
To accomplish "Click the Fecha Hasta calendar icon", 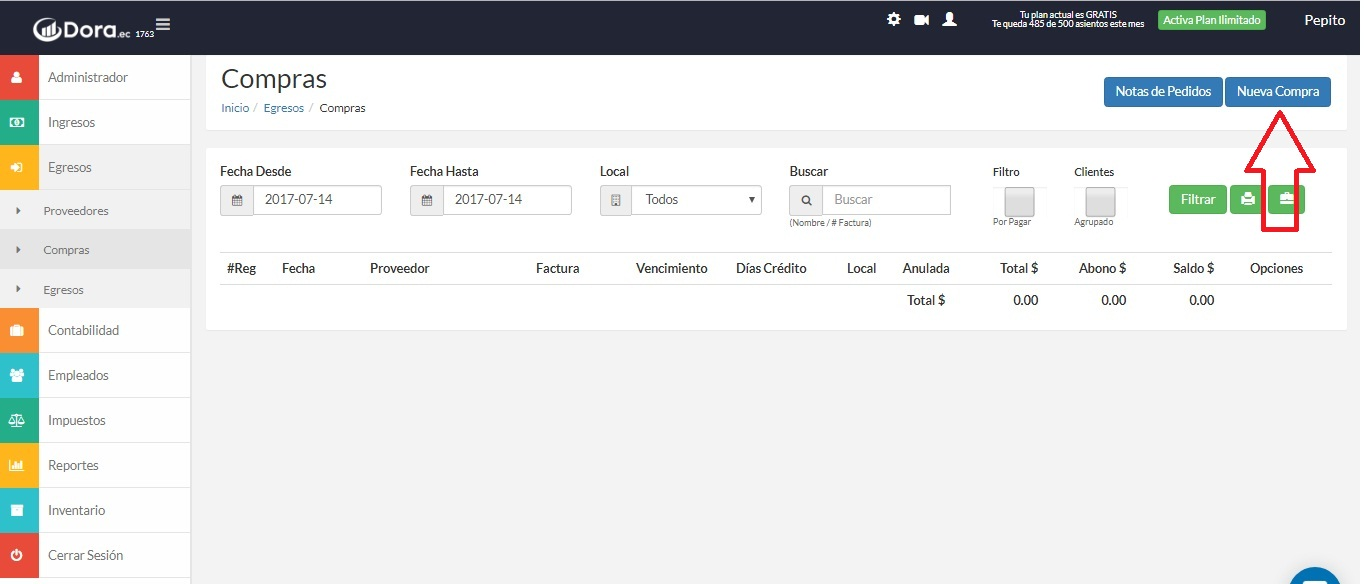I will [427, 200].
